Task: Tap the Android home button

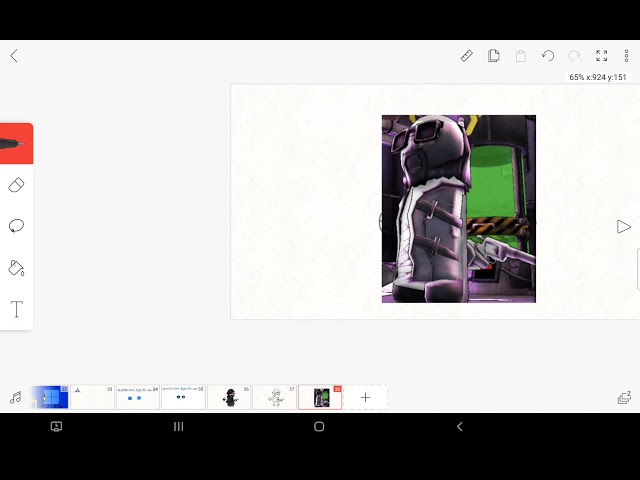Action: 319,427
